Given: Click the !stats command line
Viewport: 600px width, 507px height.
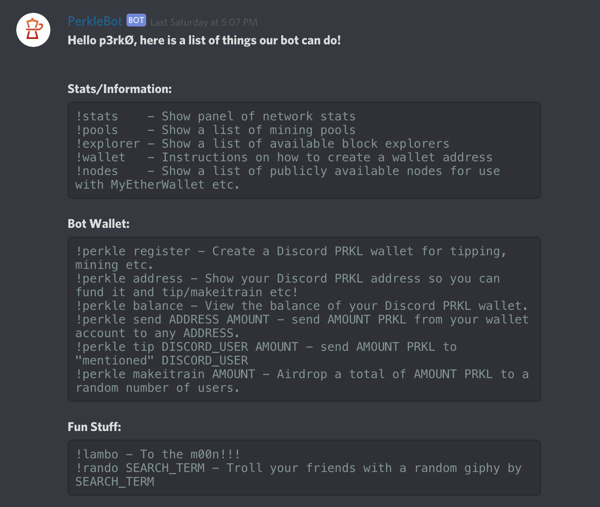Looking at the screenshot, I should 215,116.
